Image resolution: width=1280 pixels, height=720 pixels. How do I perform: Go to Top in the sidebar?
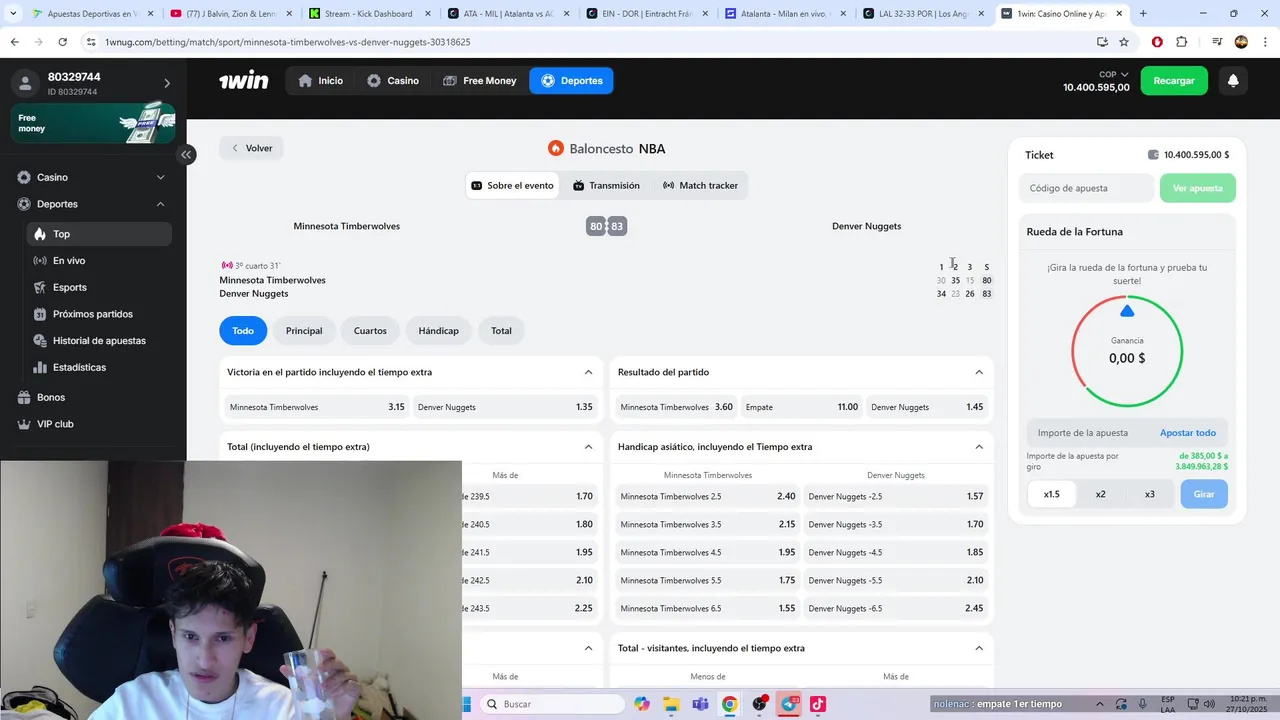[x=99, y=234]
